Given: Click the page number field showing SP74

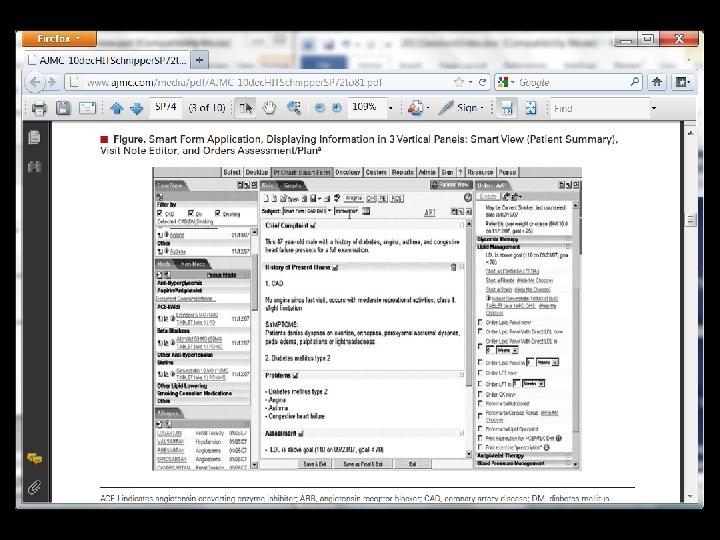Looking at the screenshot, I should tap(166, 107).
